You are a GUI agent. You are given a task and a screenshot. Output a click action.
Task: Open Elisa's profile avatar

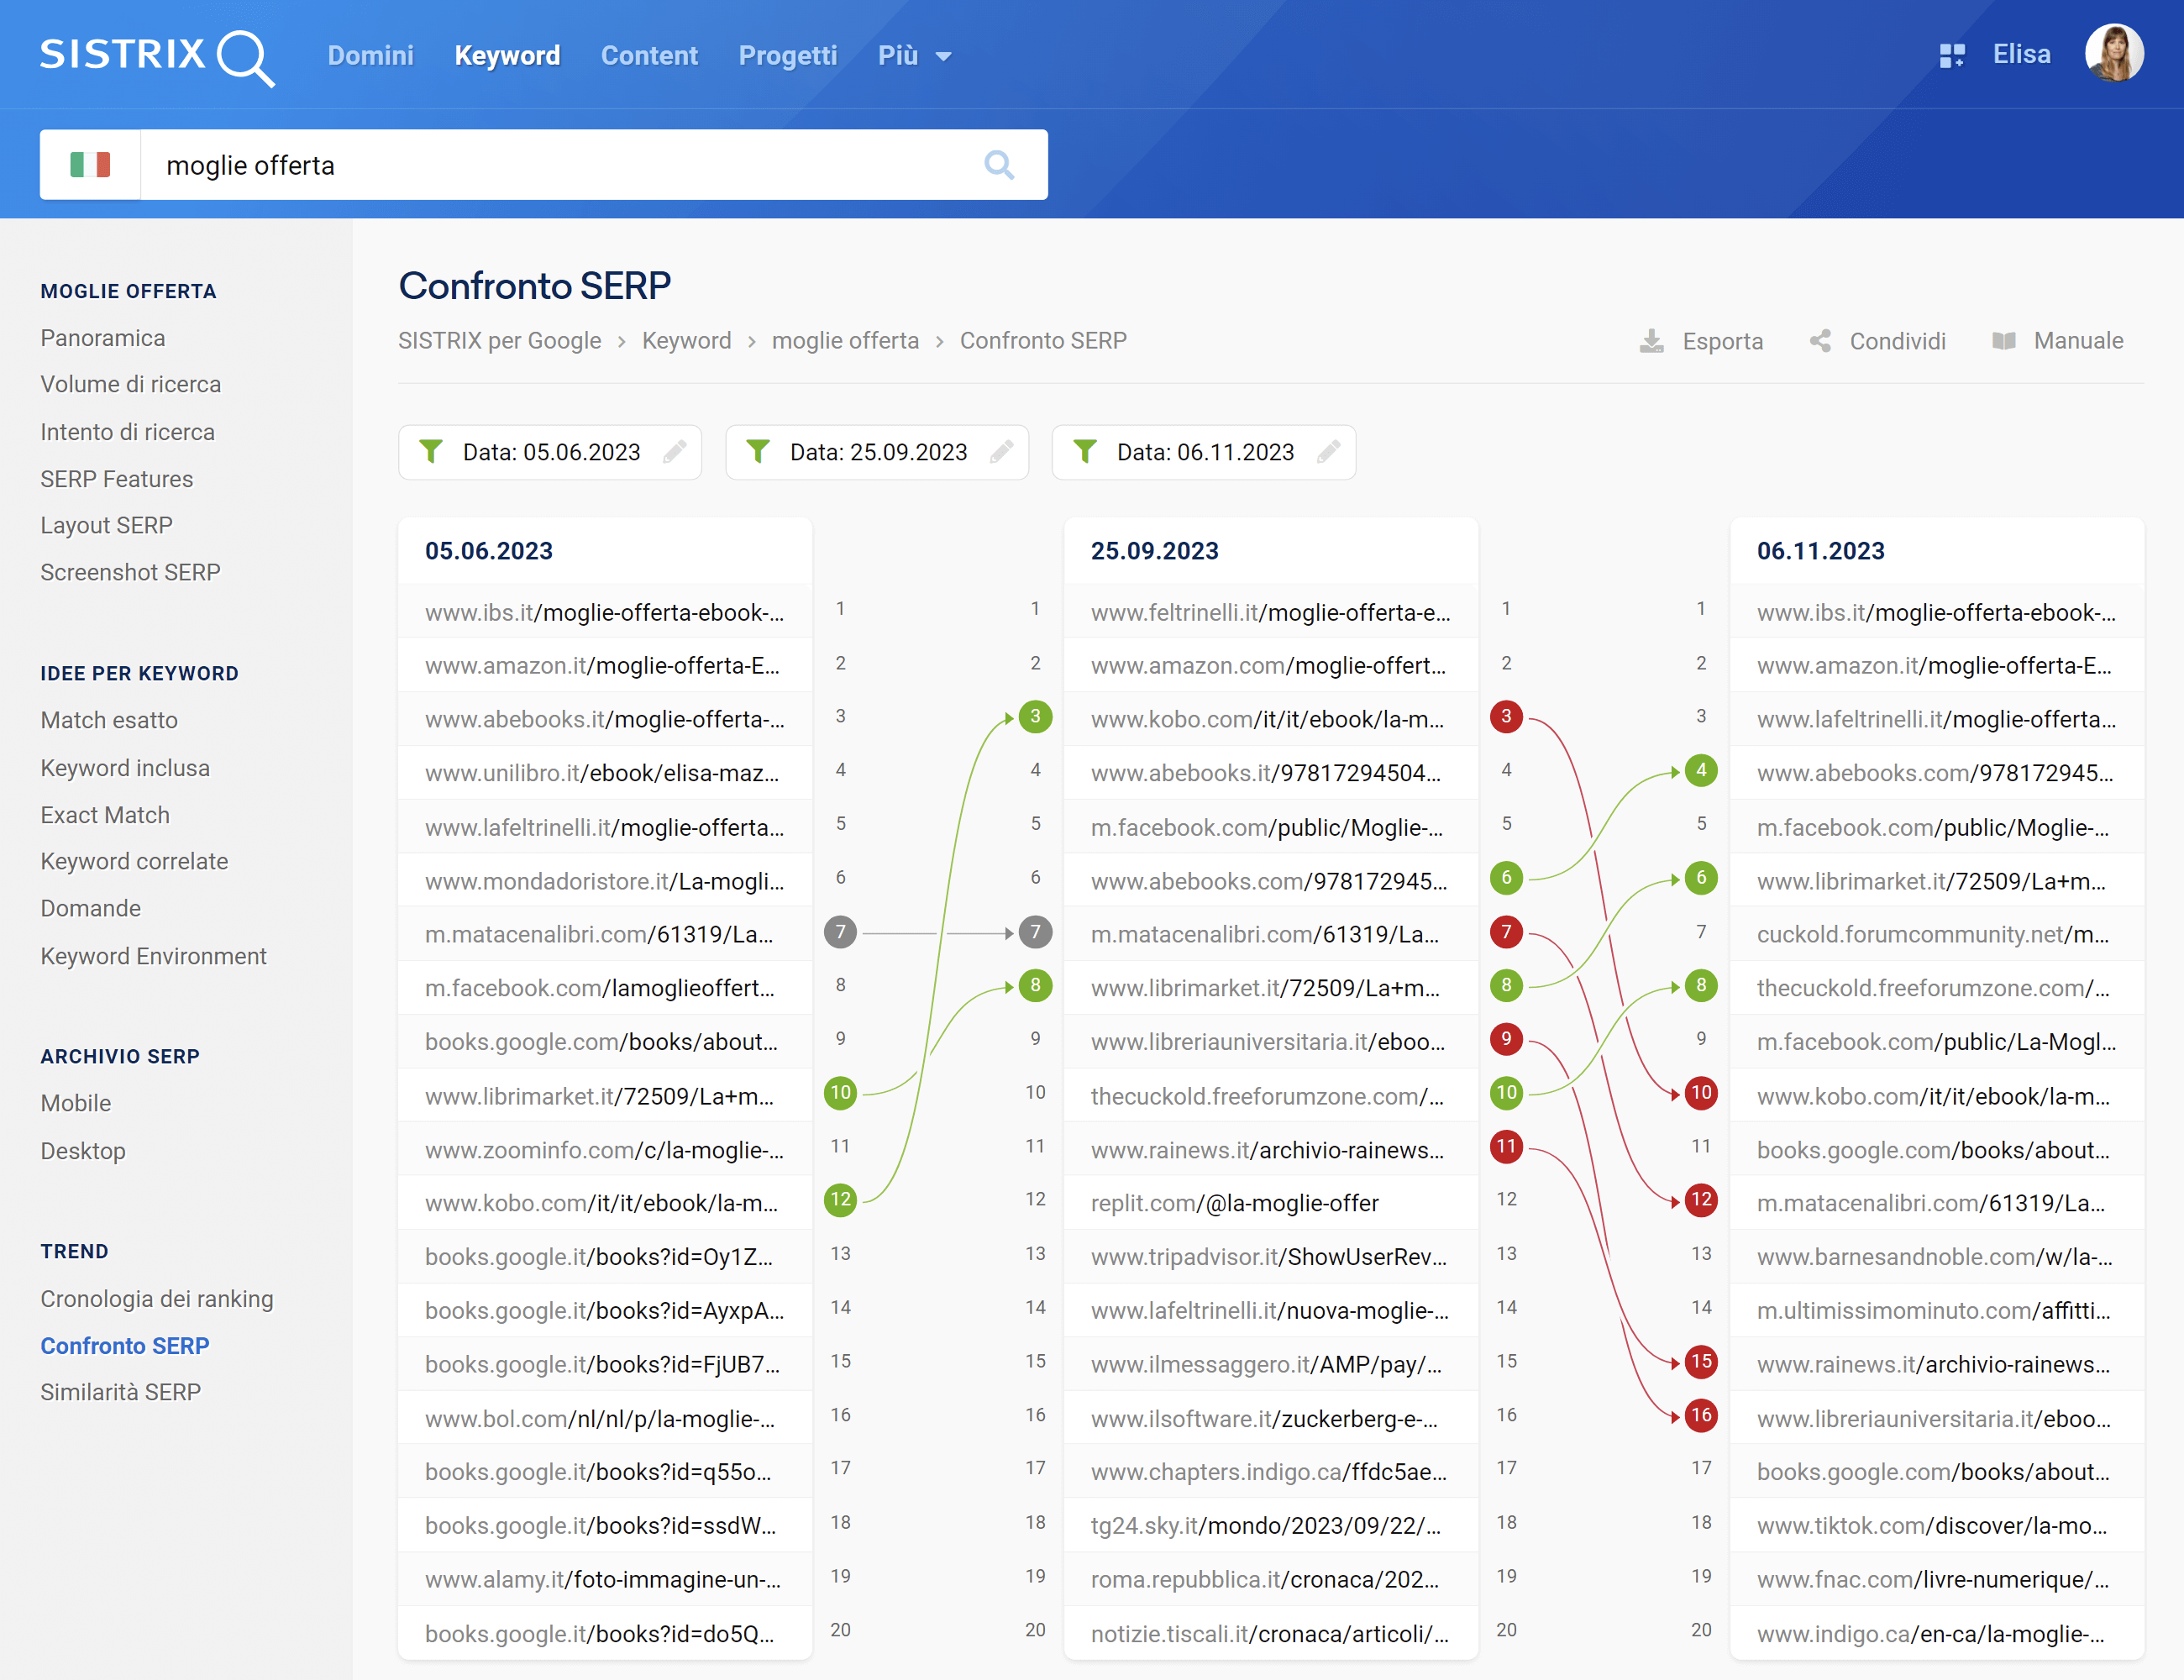point(2113,54)
